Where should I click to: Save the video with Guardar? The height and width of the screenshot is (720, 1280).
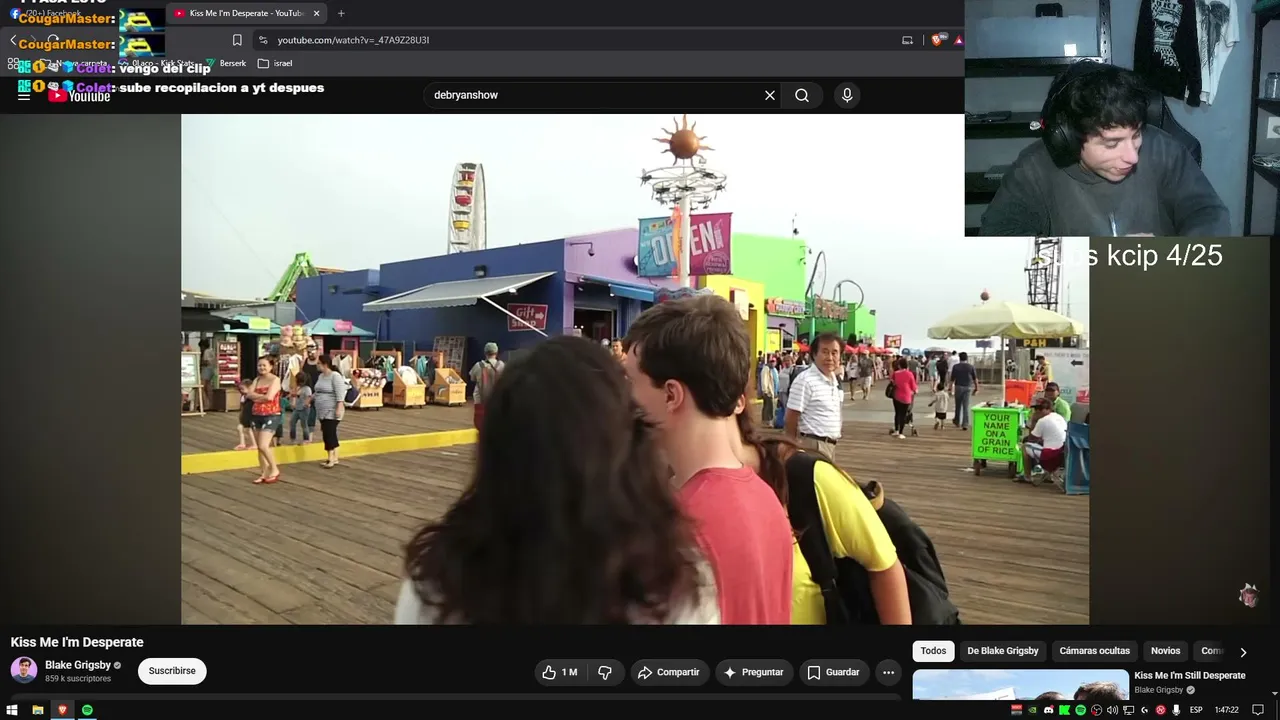[834, 672]
